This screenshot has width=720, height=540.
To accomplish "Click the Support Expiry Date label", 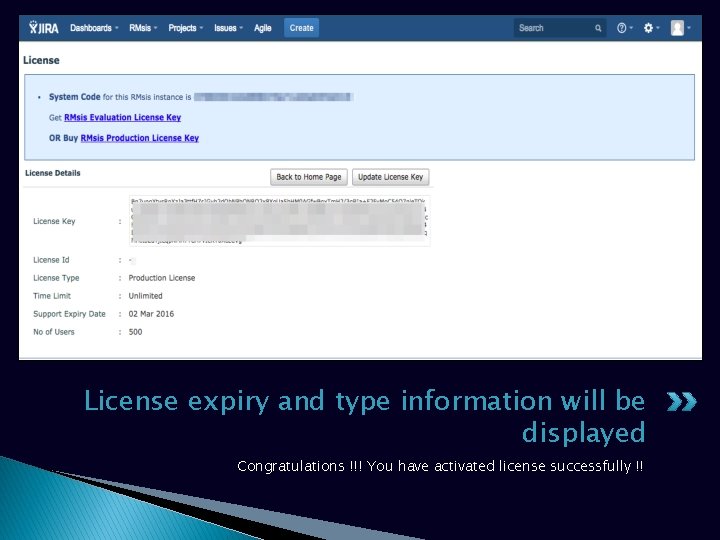I will coord(69,314).
